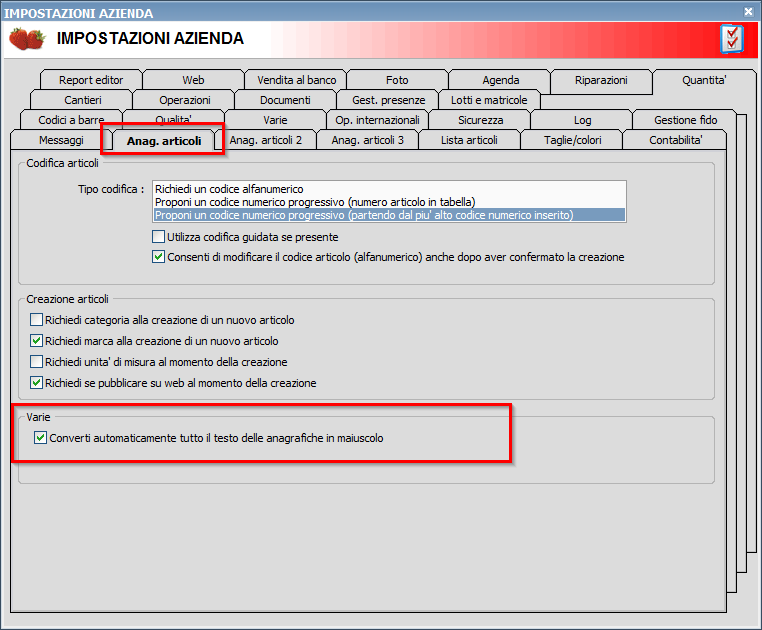Open the Taglie/colori tab

point(572,140)
